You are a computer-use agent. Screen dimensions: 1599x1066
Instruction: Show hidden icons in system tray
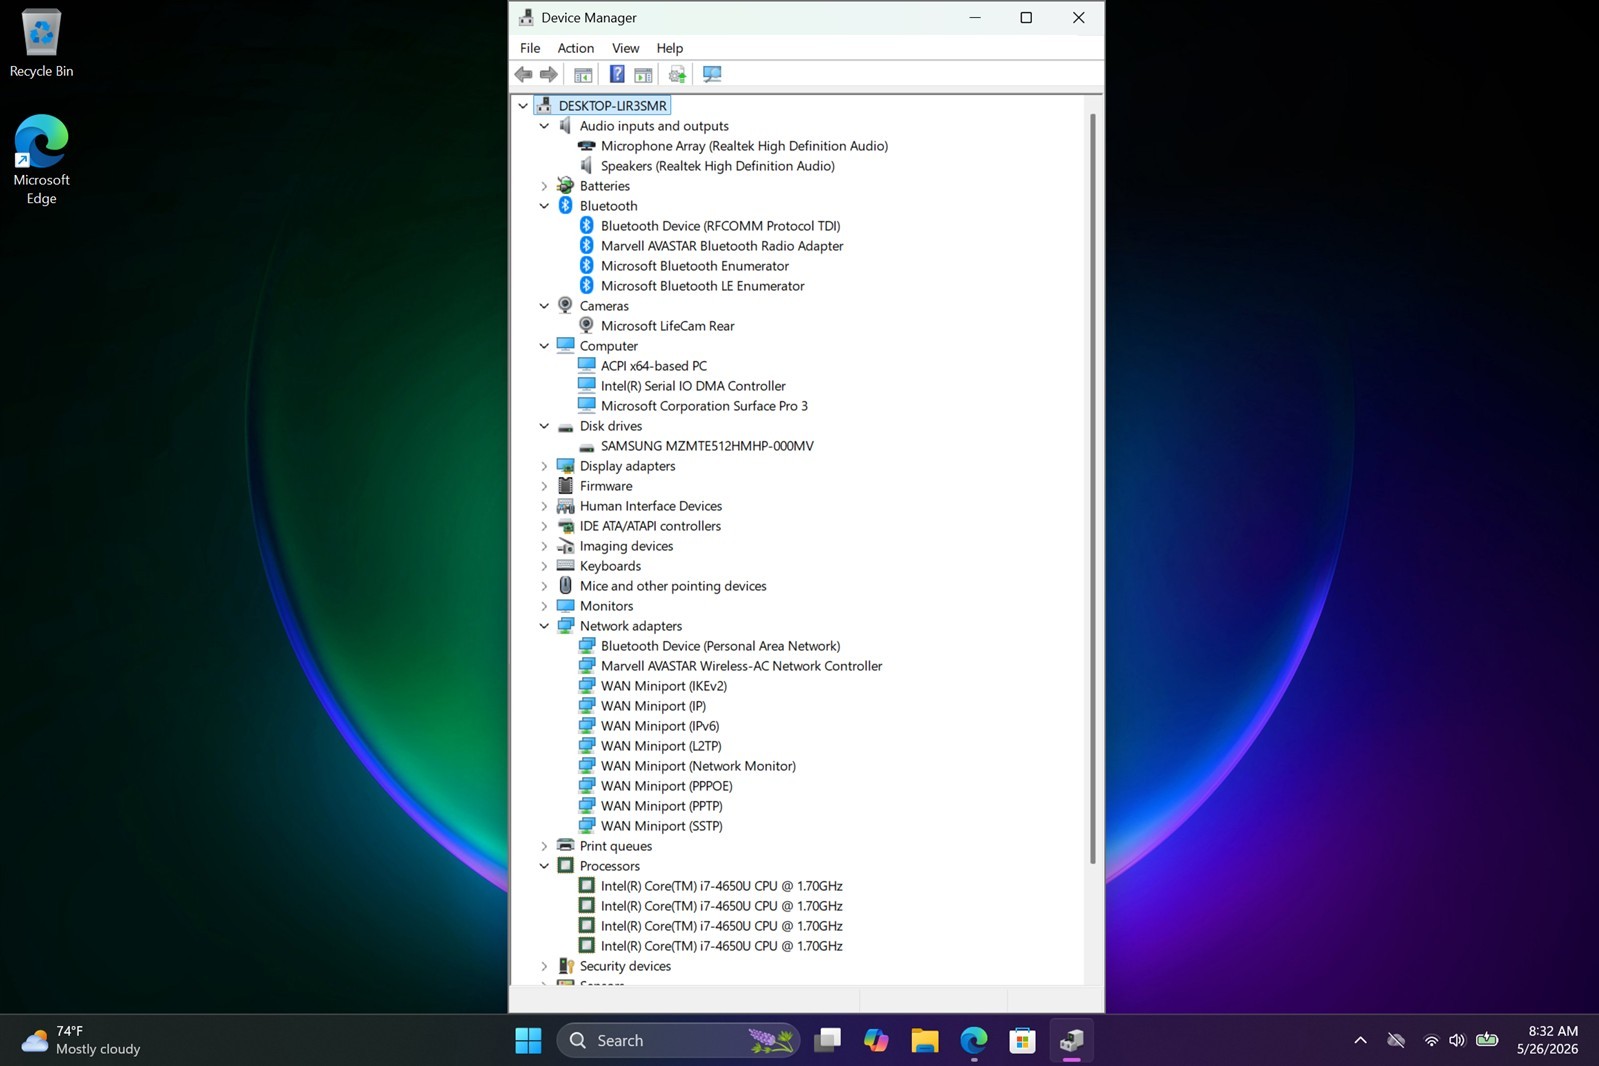[1360, 1041]
